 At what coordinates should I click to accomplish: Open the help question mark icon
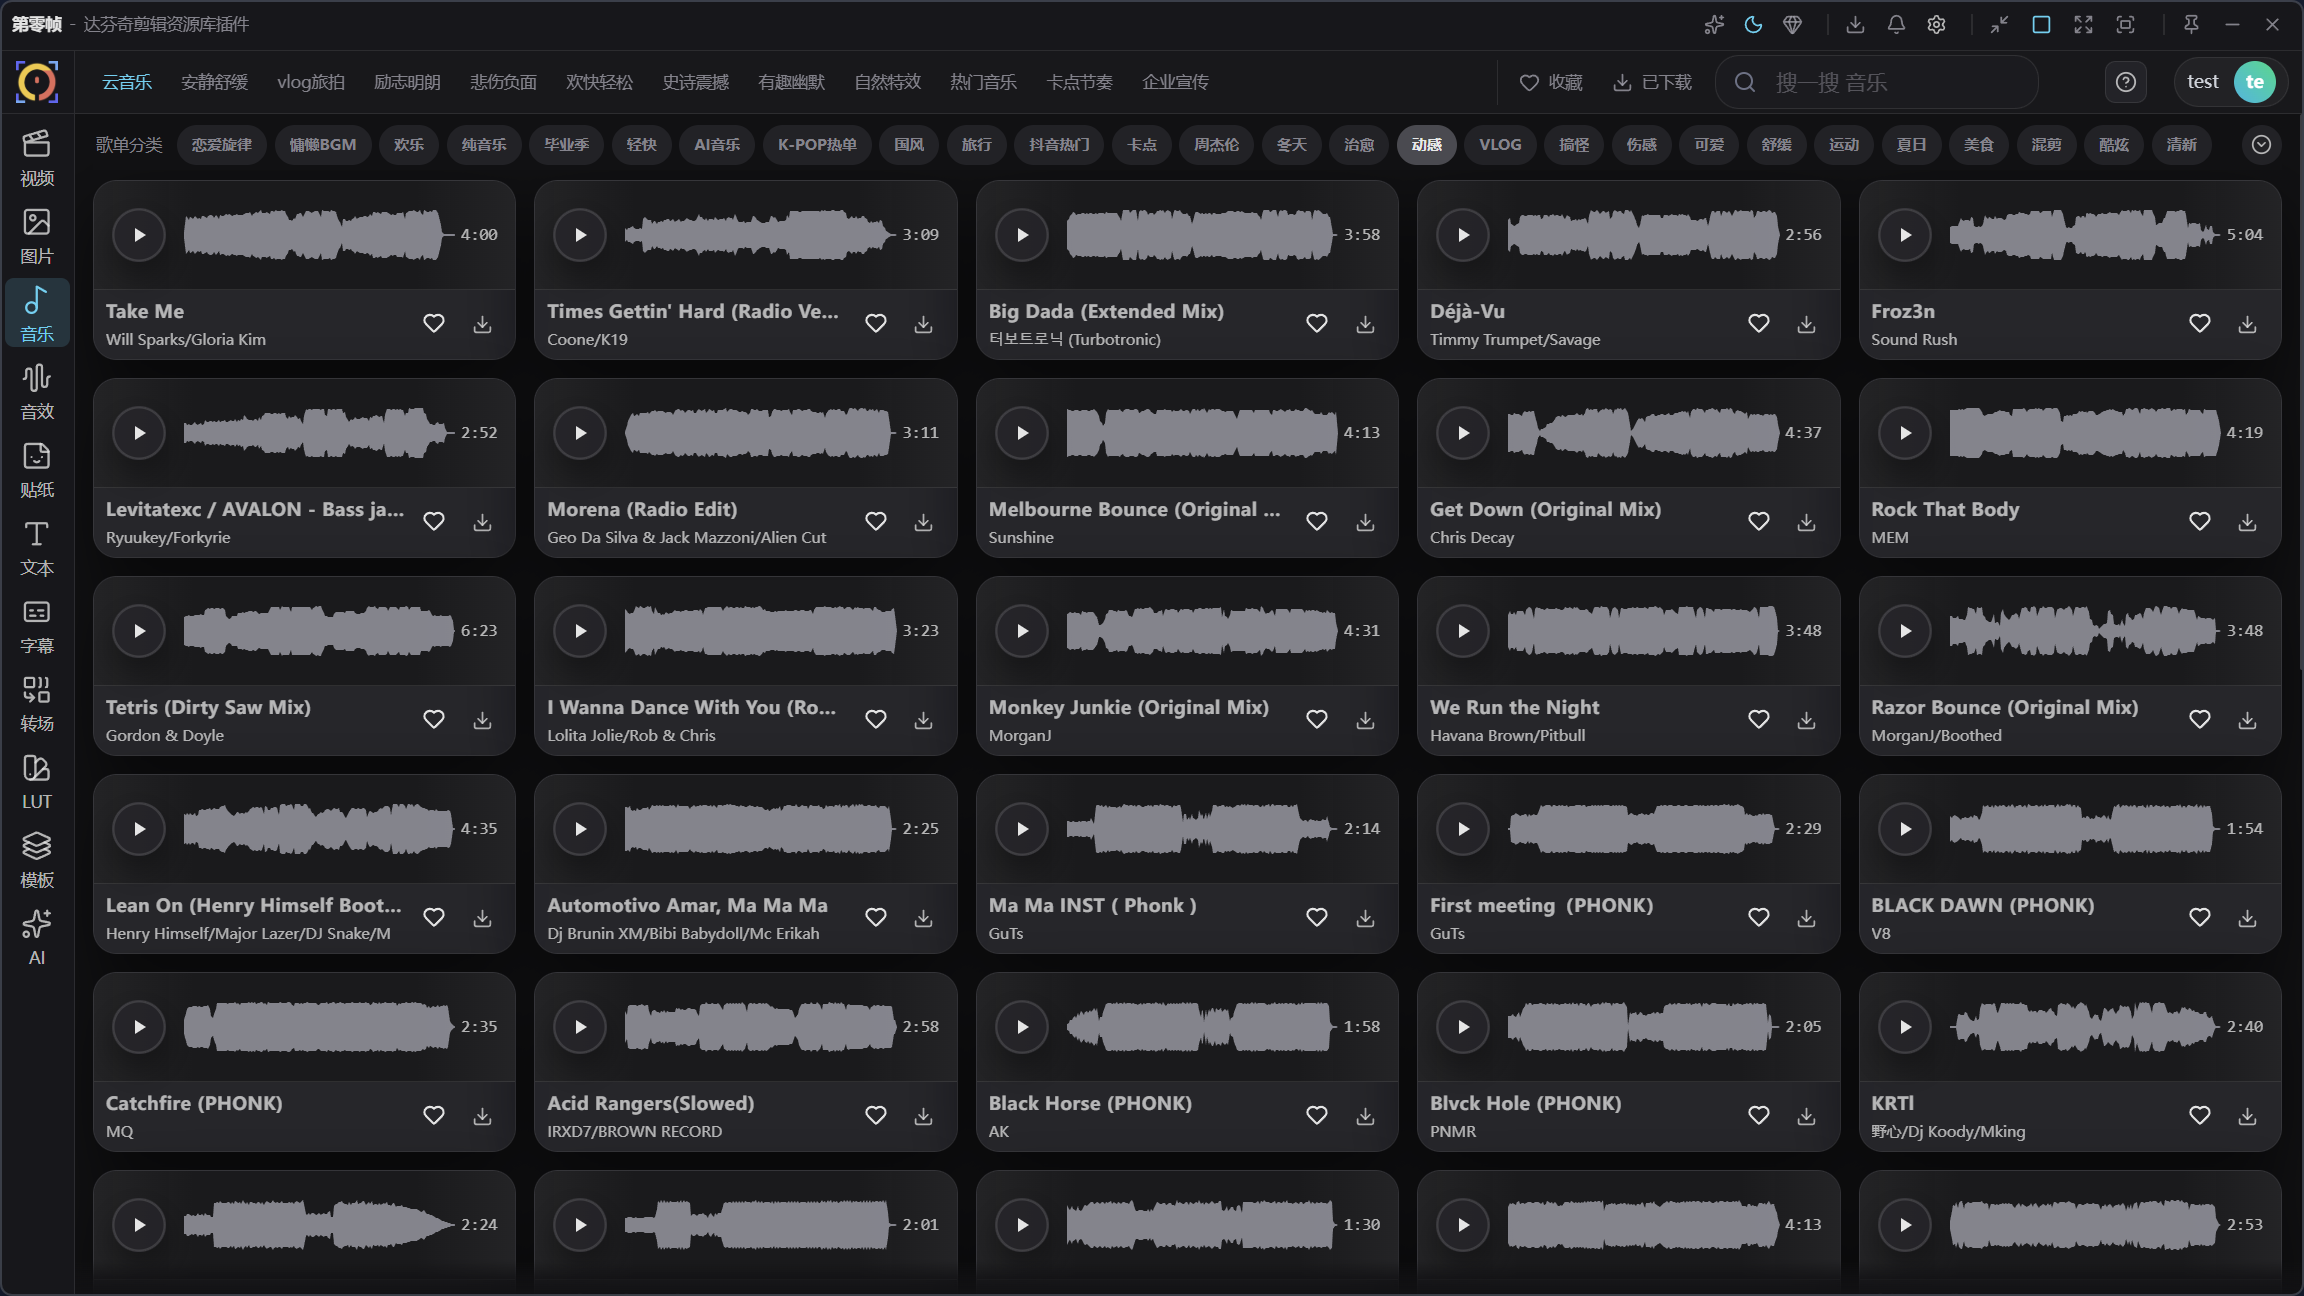(x=2126, y=82)
